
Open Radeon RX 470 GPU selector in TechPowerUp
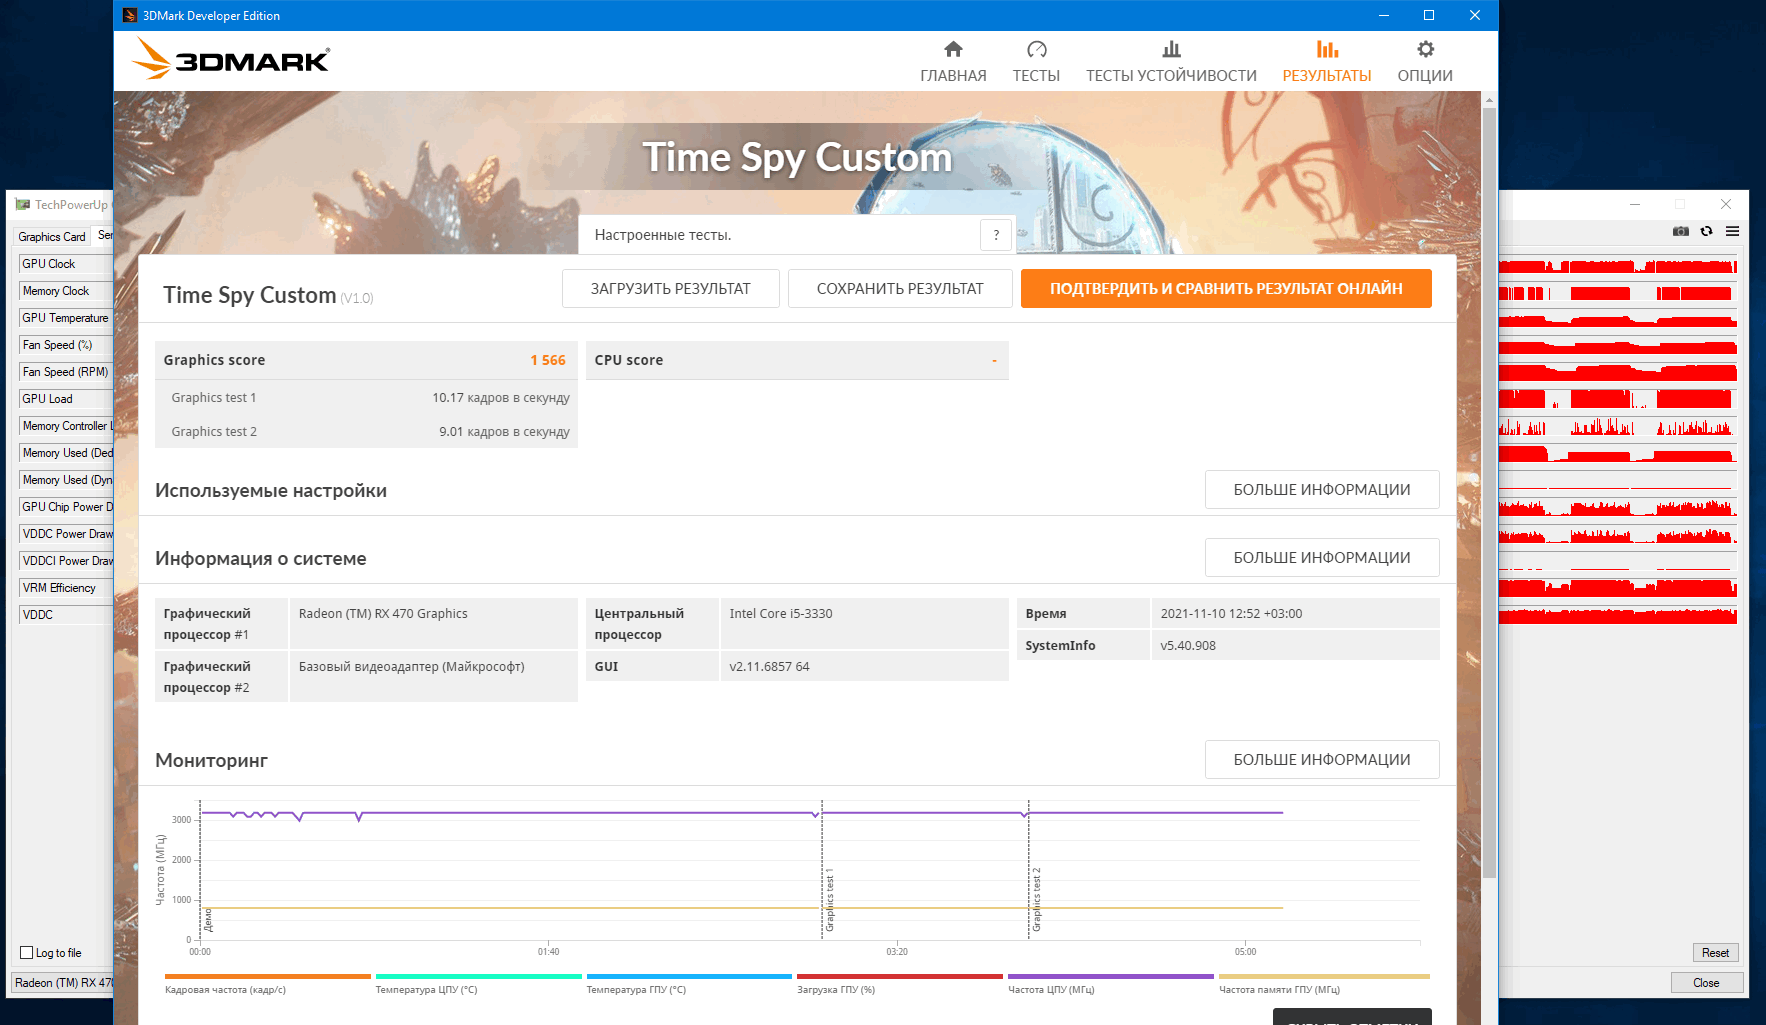pyautogui.click(x=62, y=983)
